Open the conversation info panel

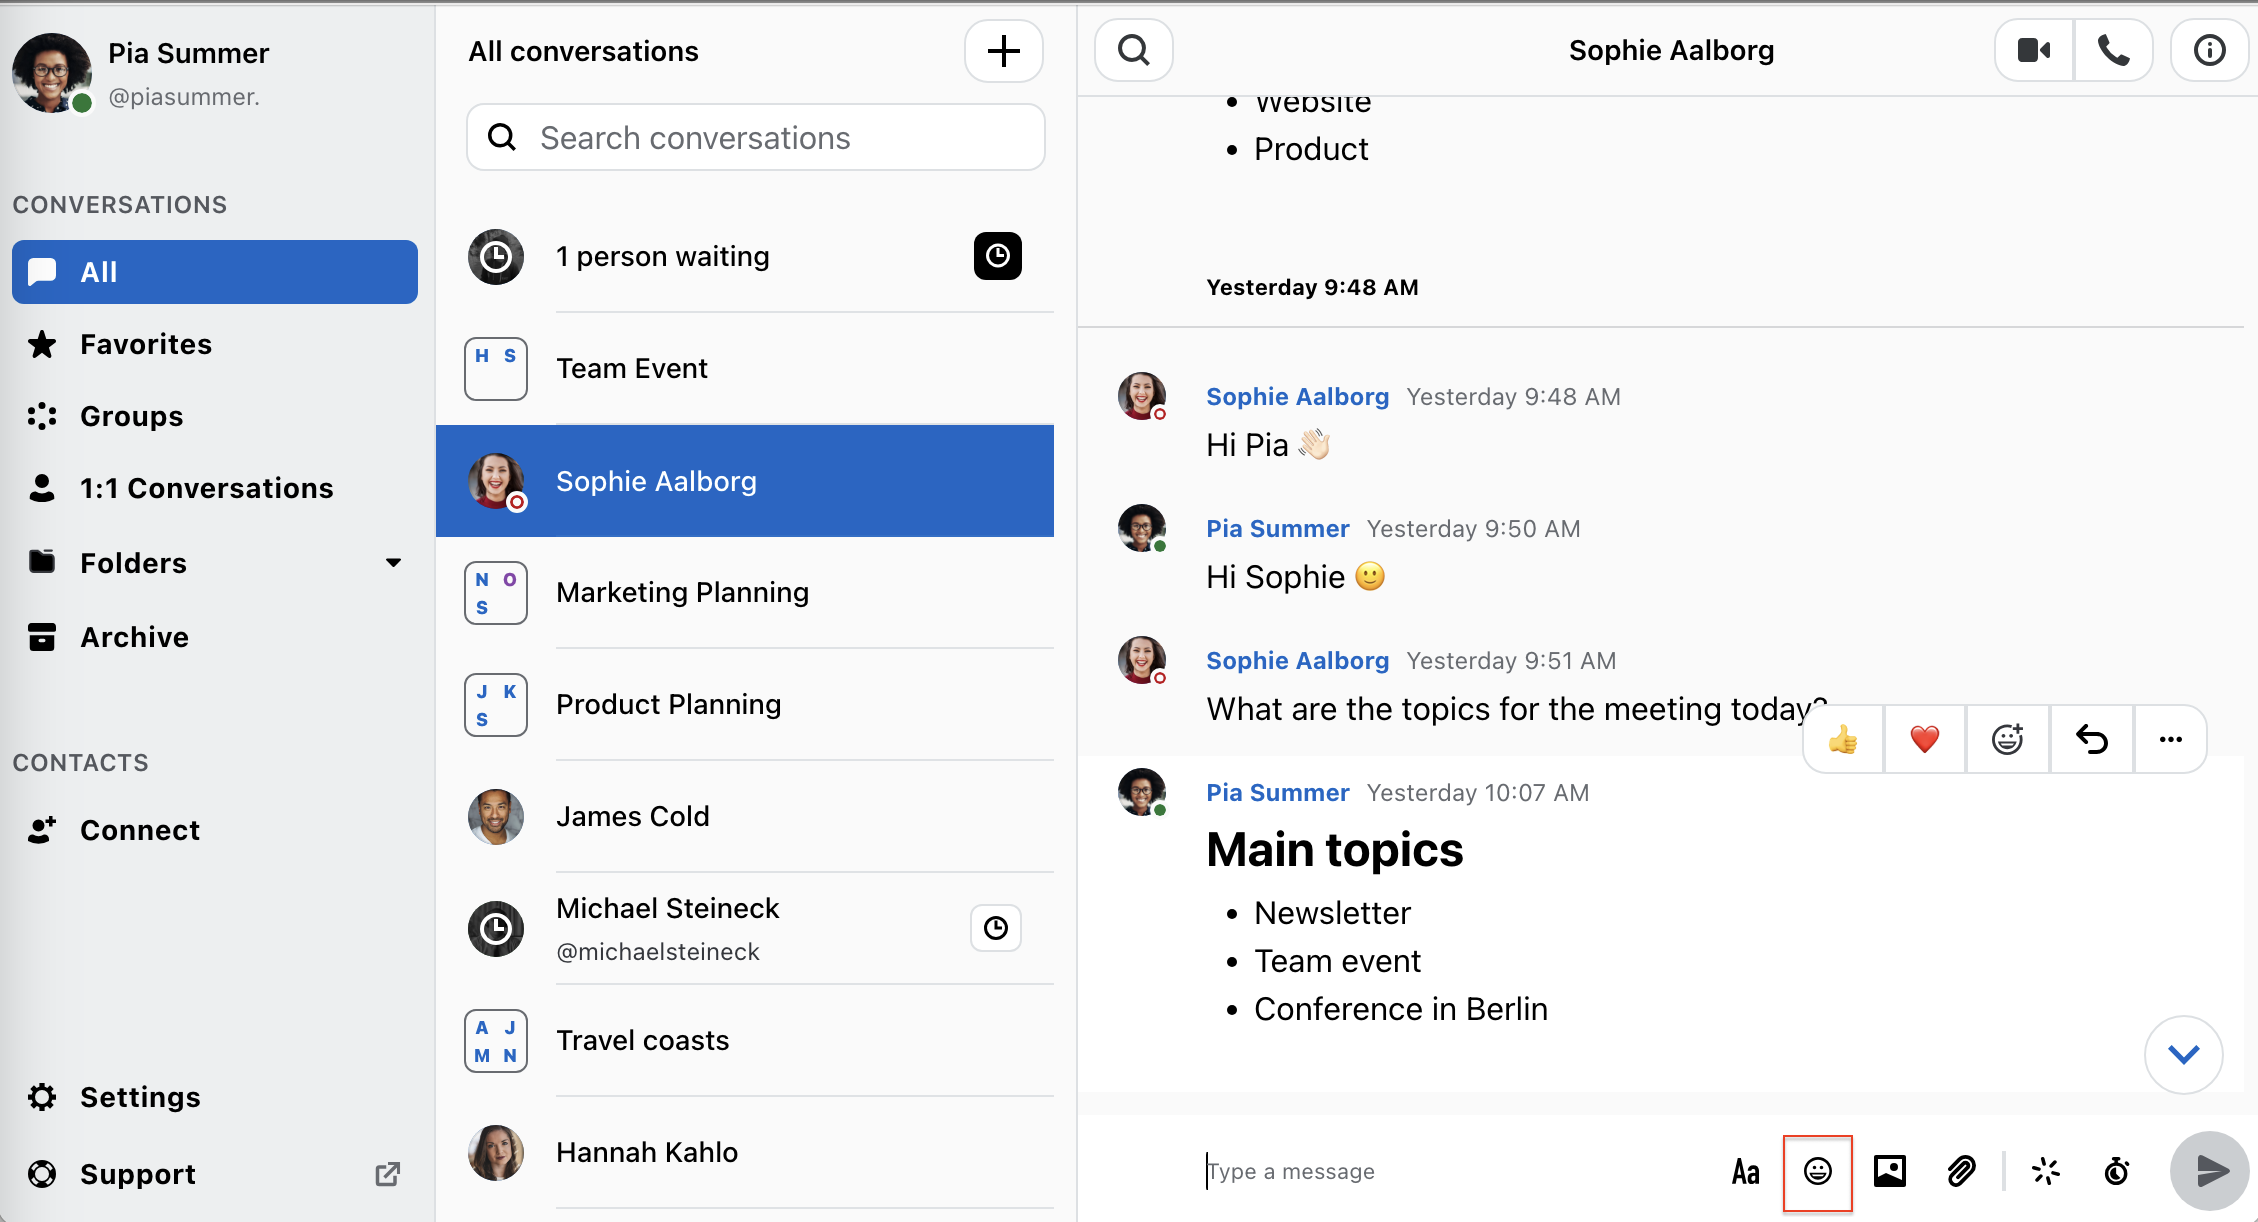(x=2209, y=50)
